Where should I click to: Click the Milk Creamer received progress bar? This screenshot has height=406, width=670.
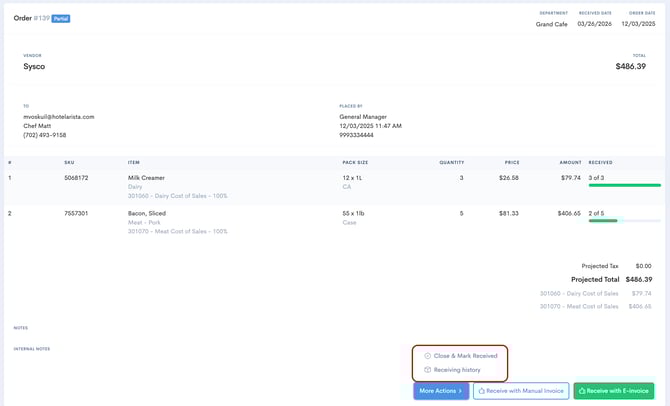624,185
